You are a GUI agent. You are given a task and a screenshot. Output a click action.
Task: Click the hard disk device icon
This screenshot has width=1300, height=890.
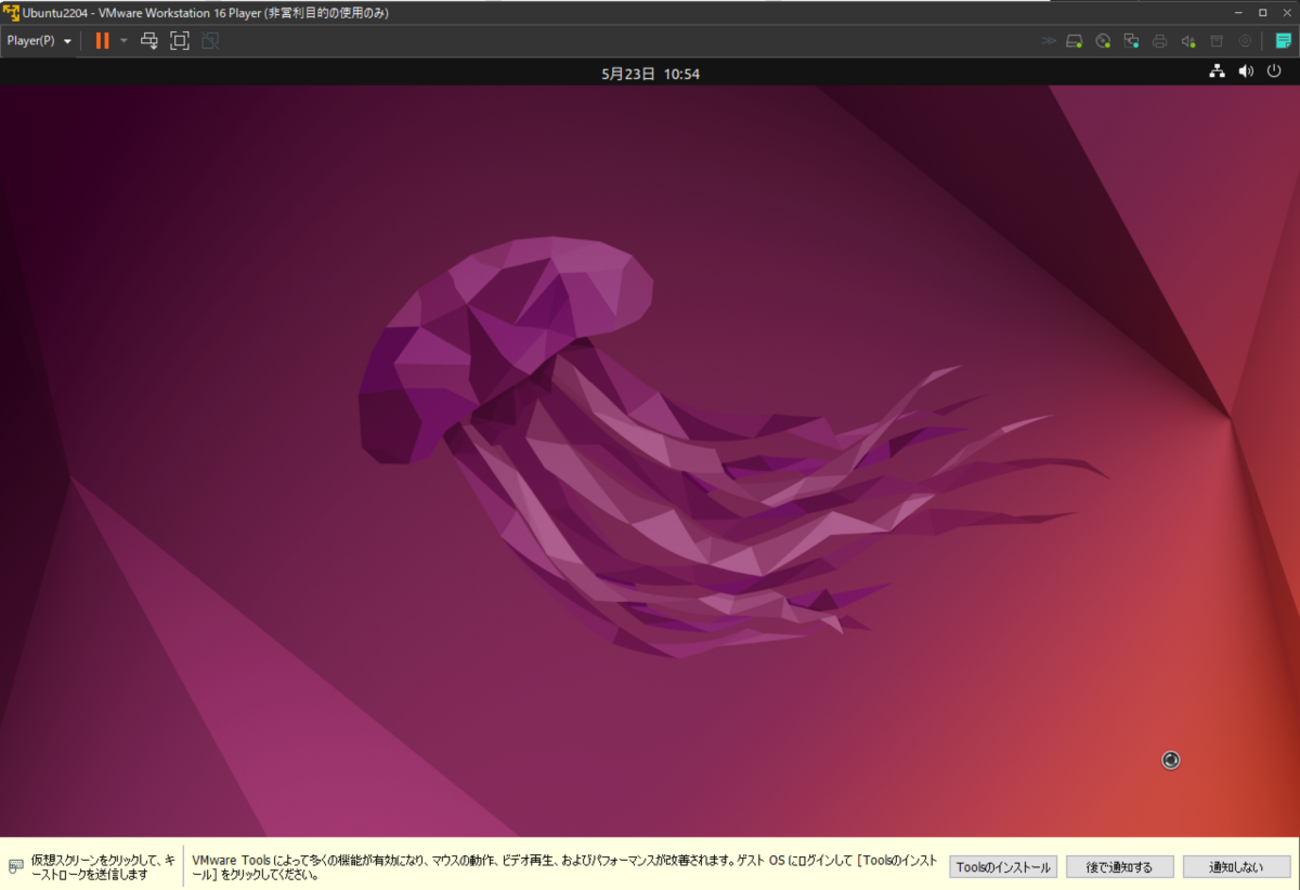[x=1075, y=41]
